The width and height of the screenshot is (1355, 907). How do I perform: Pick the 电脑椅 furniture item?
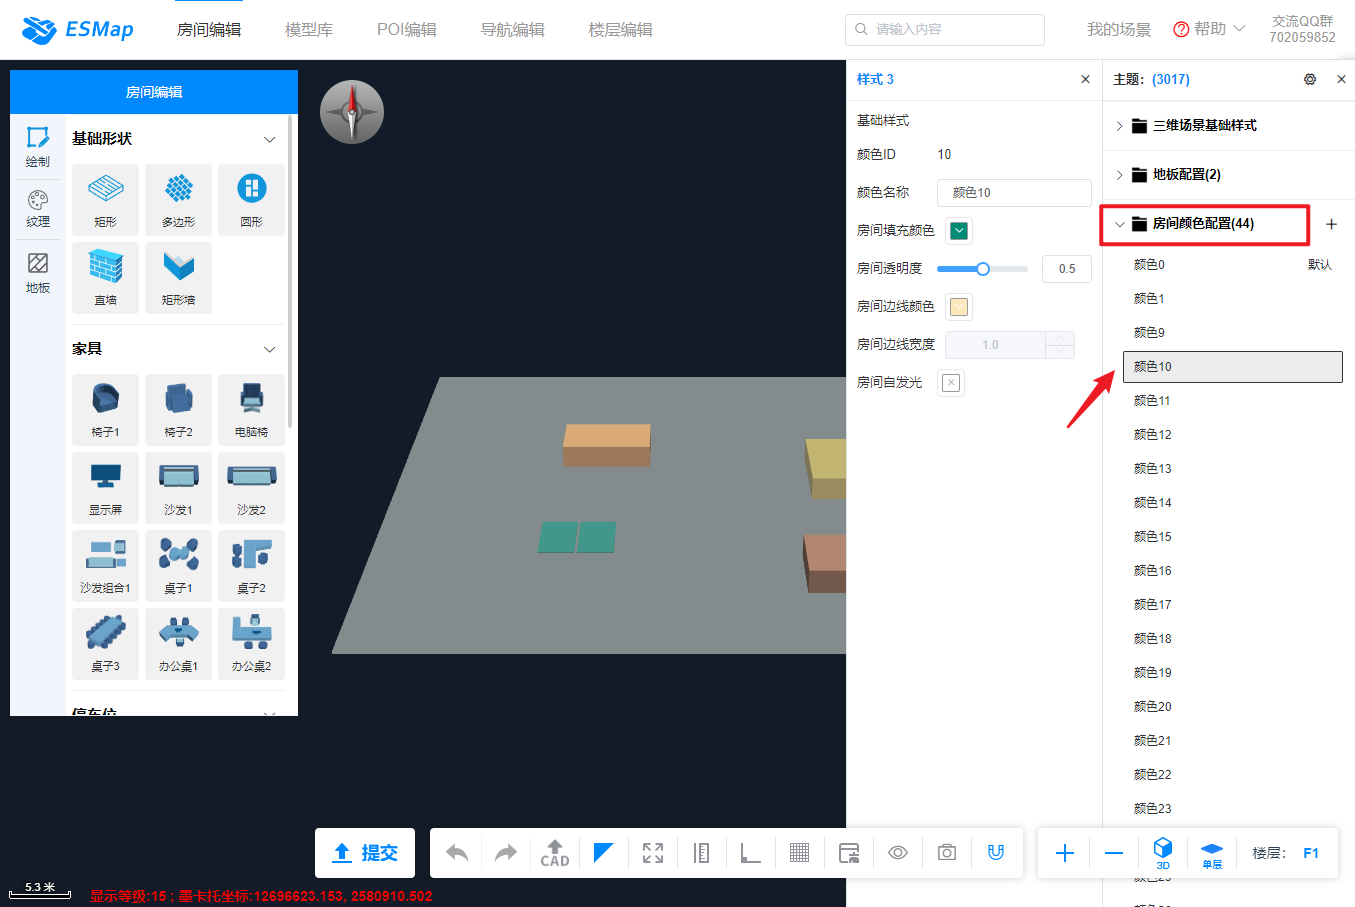(251, 410)
